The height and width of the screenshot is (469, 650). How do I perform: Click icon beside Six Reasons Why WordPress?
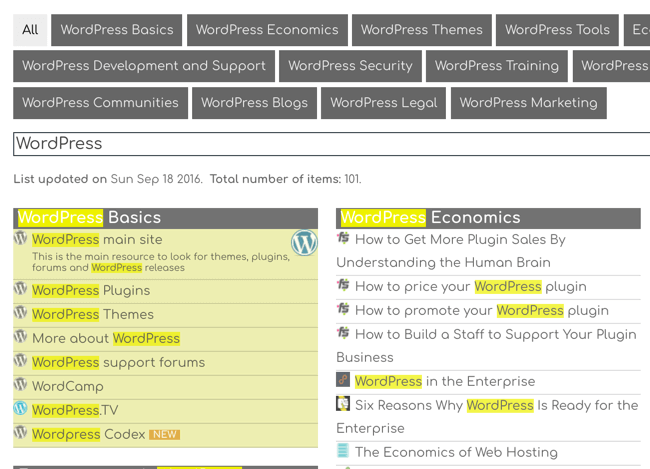coord(343,404)
